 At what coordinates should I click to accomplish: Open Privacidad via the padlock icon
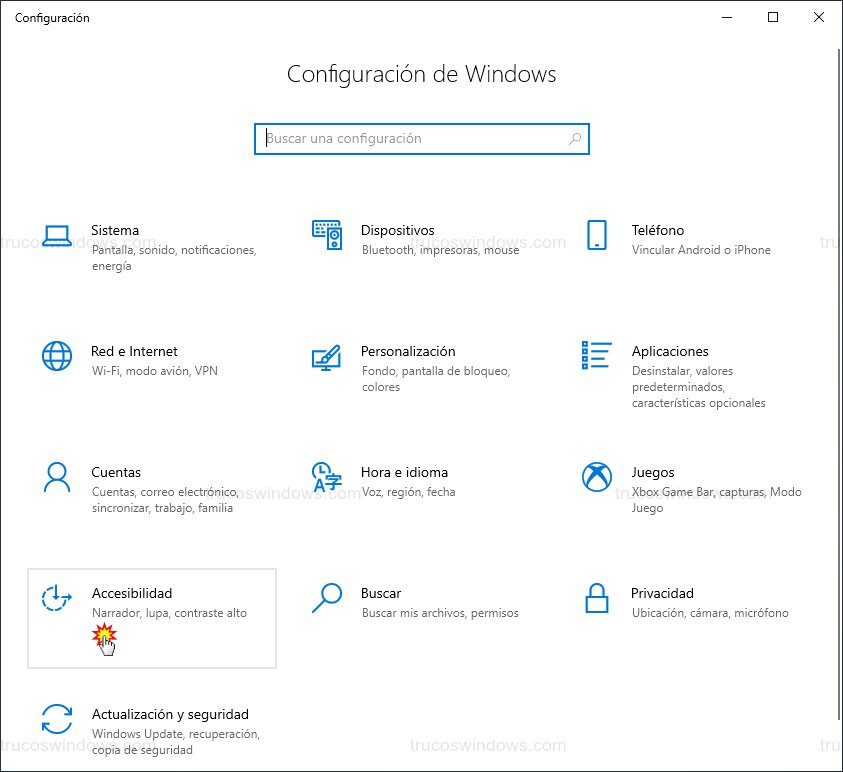(x=597, y=598)
